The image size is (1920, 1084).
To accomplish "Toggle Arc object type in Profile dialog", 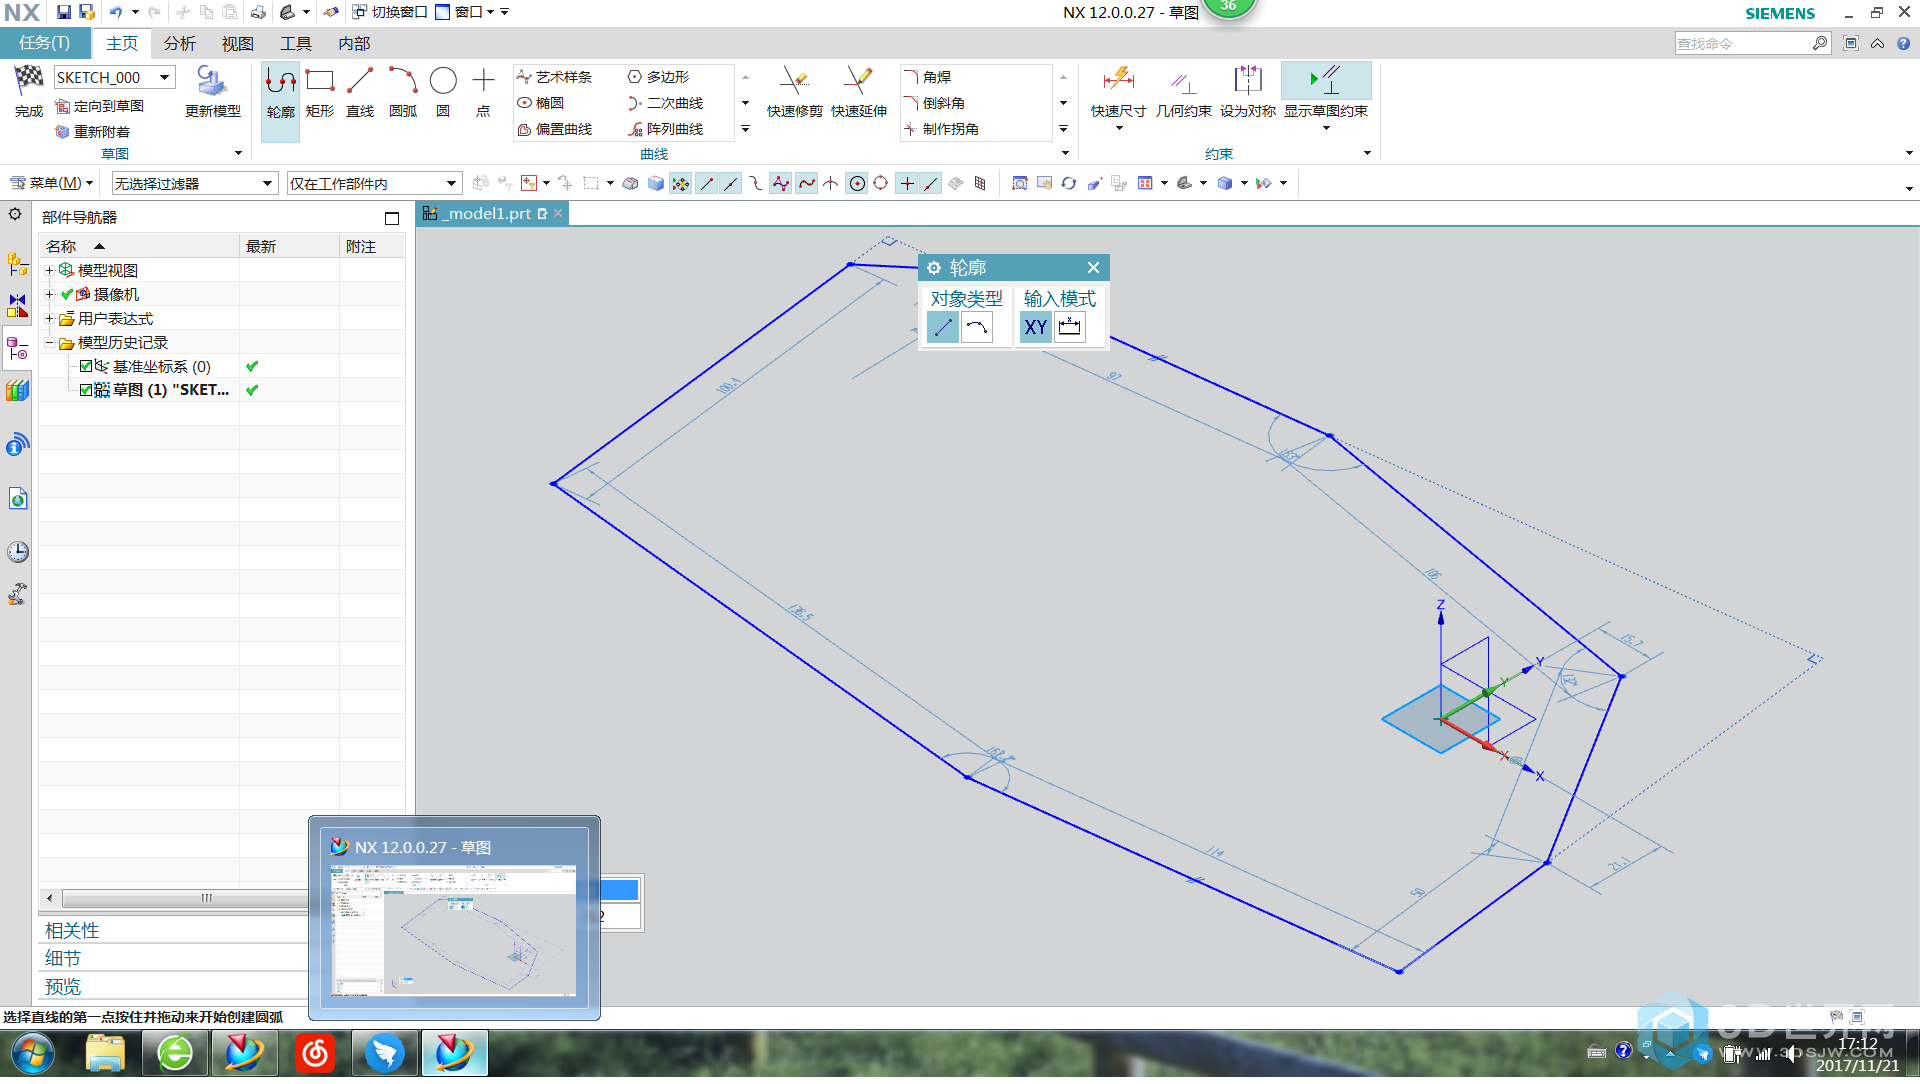I will (976, 327).
